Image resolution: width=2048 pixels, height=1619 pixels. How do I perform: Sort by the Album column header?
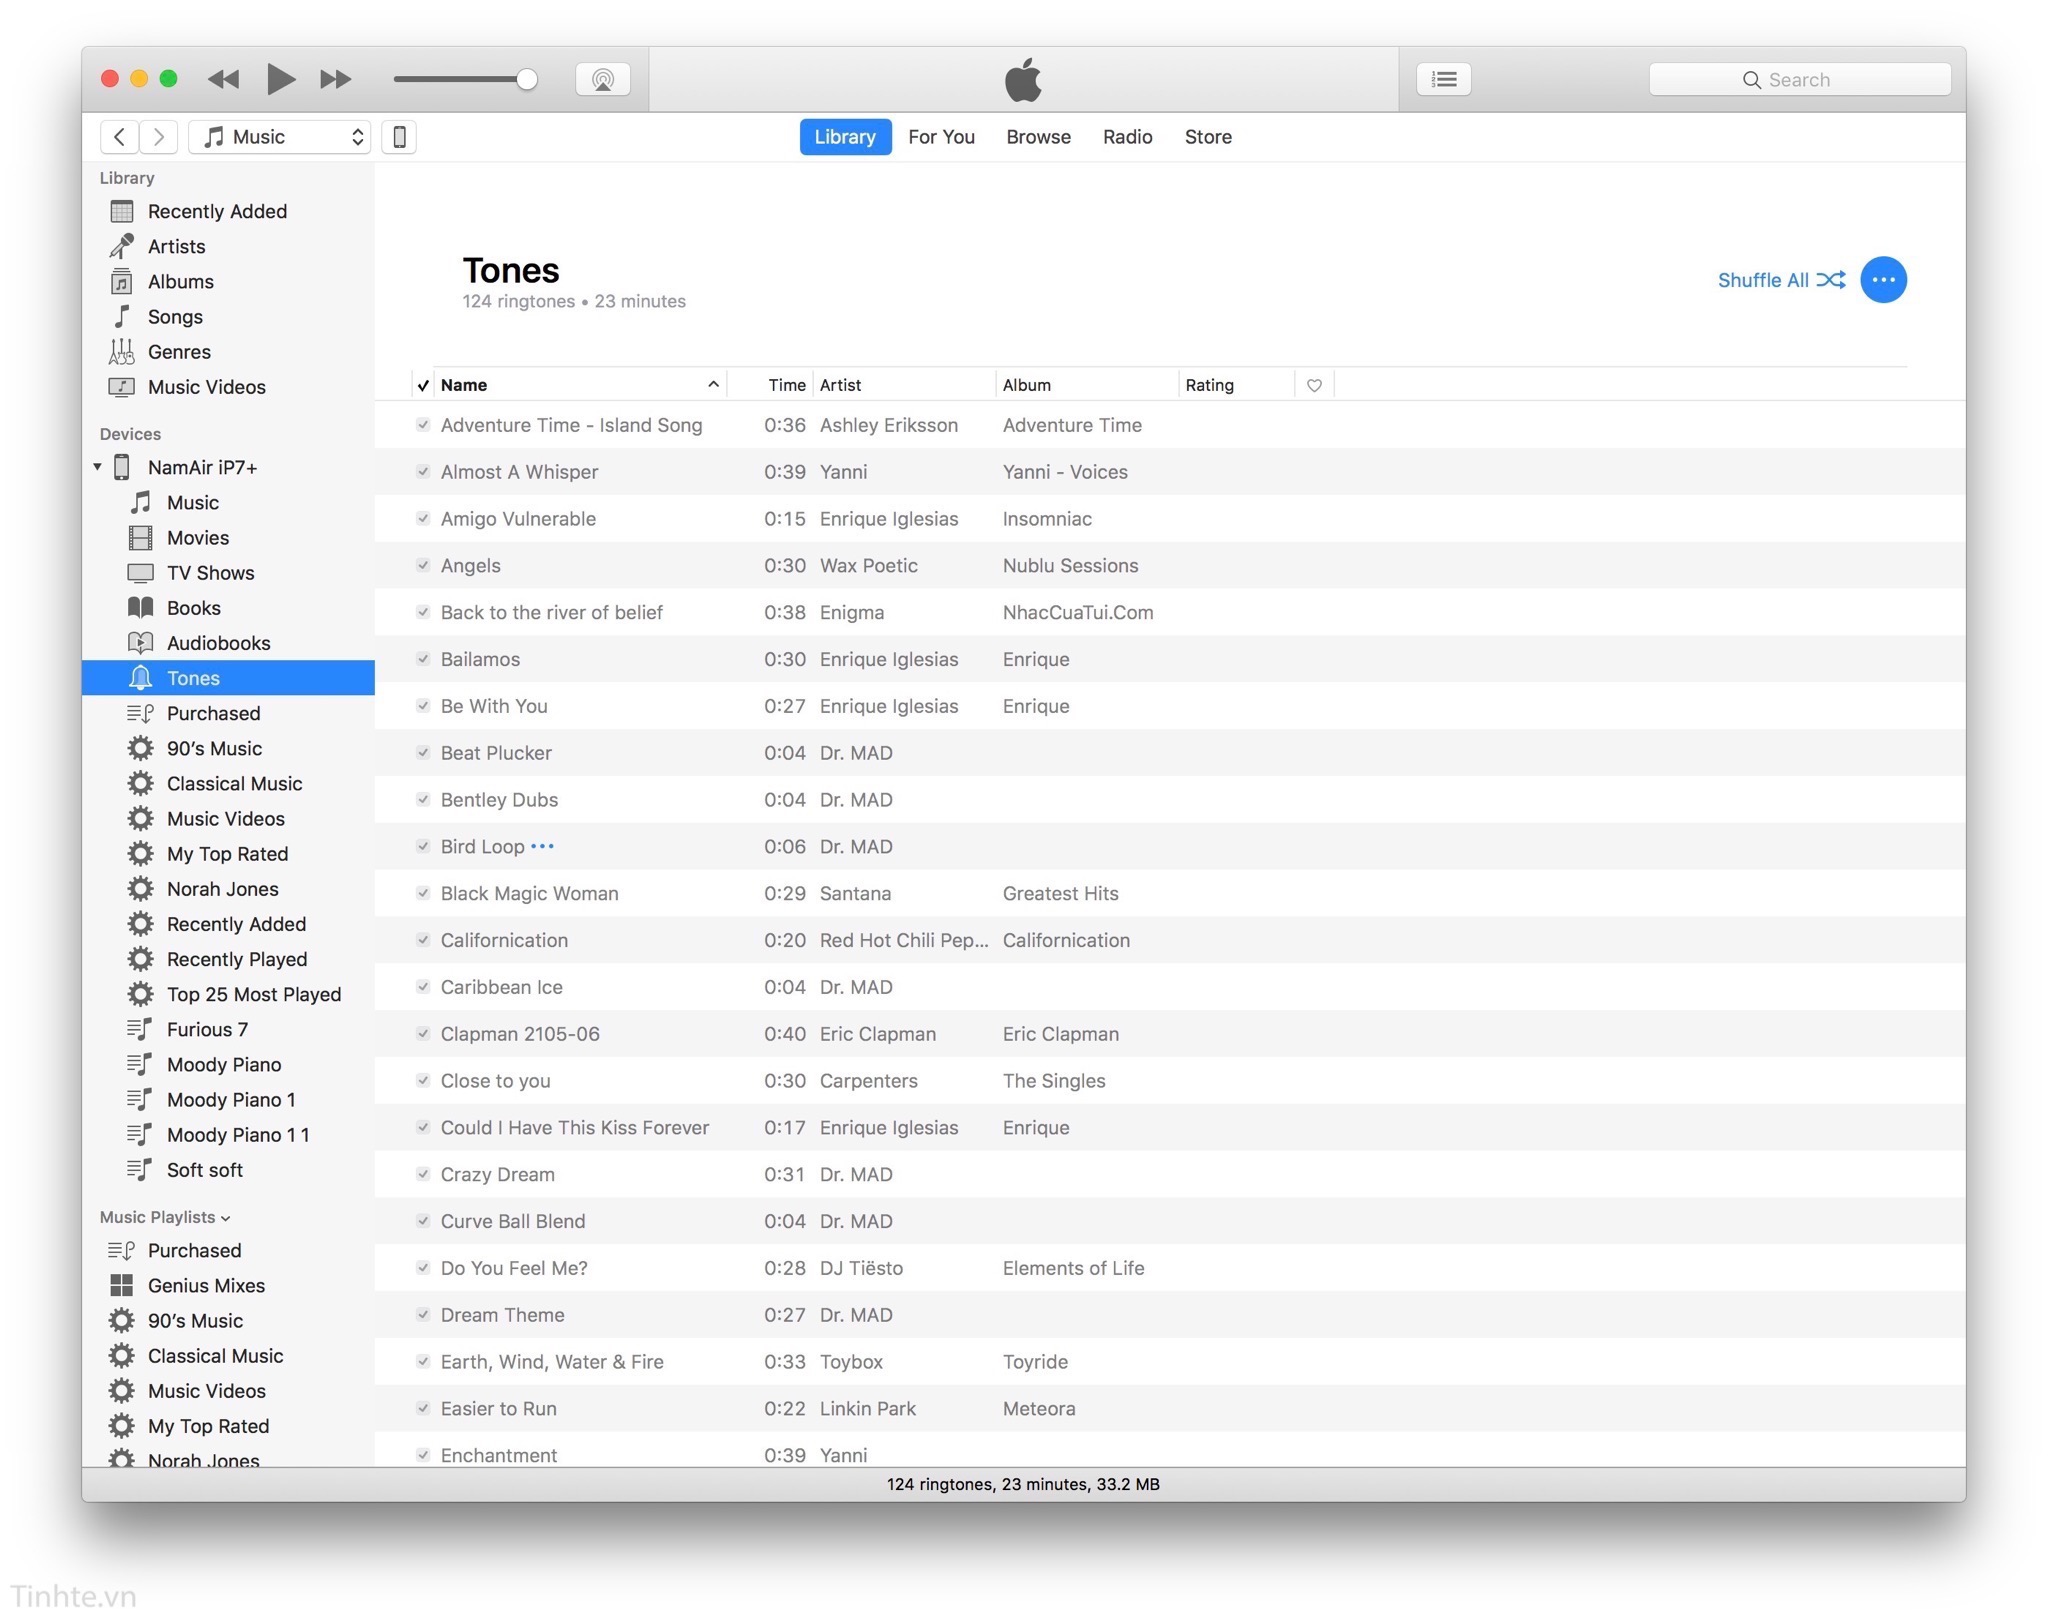pyautogui.click(x=1087, y=385)
